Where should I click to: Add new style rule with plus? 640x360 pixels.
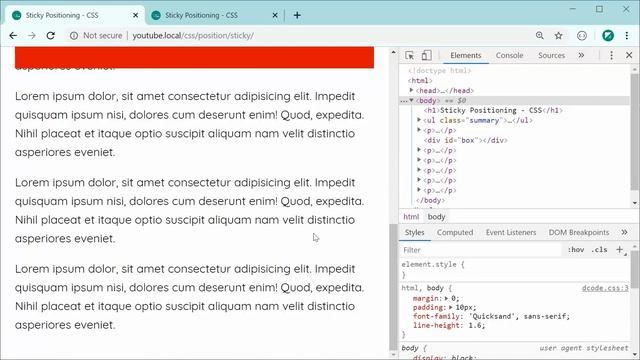click(620, 249)
